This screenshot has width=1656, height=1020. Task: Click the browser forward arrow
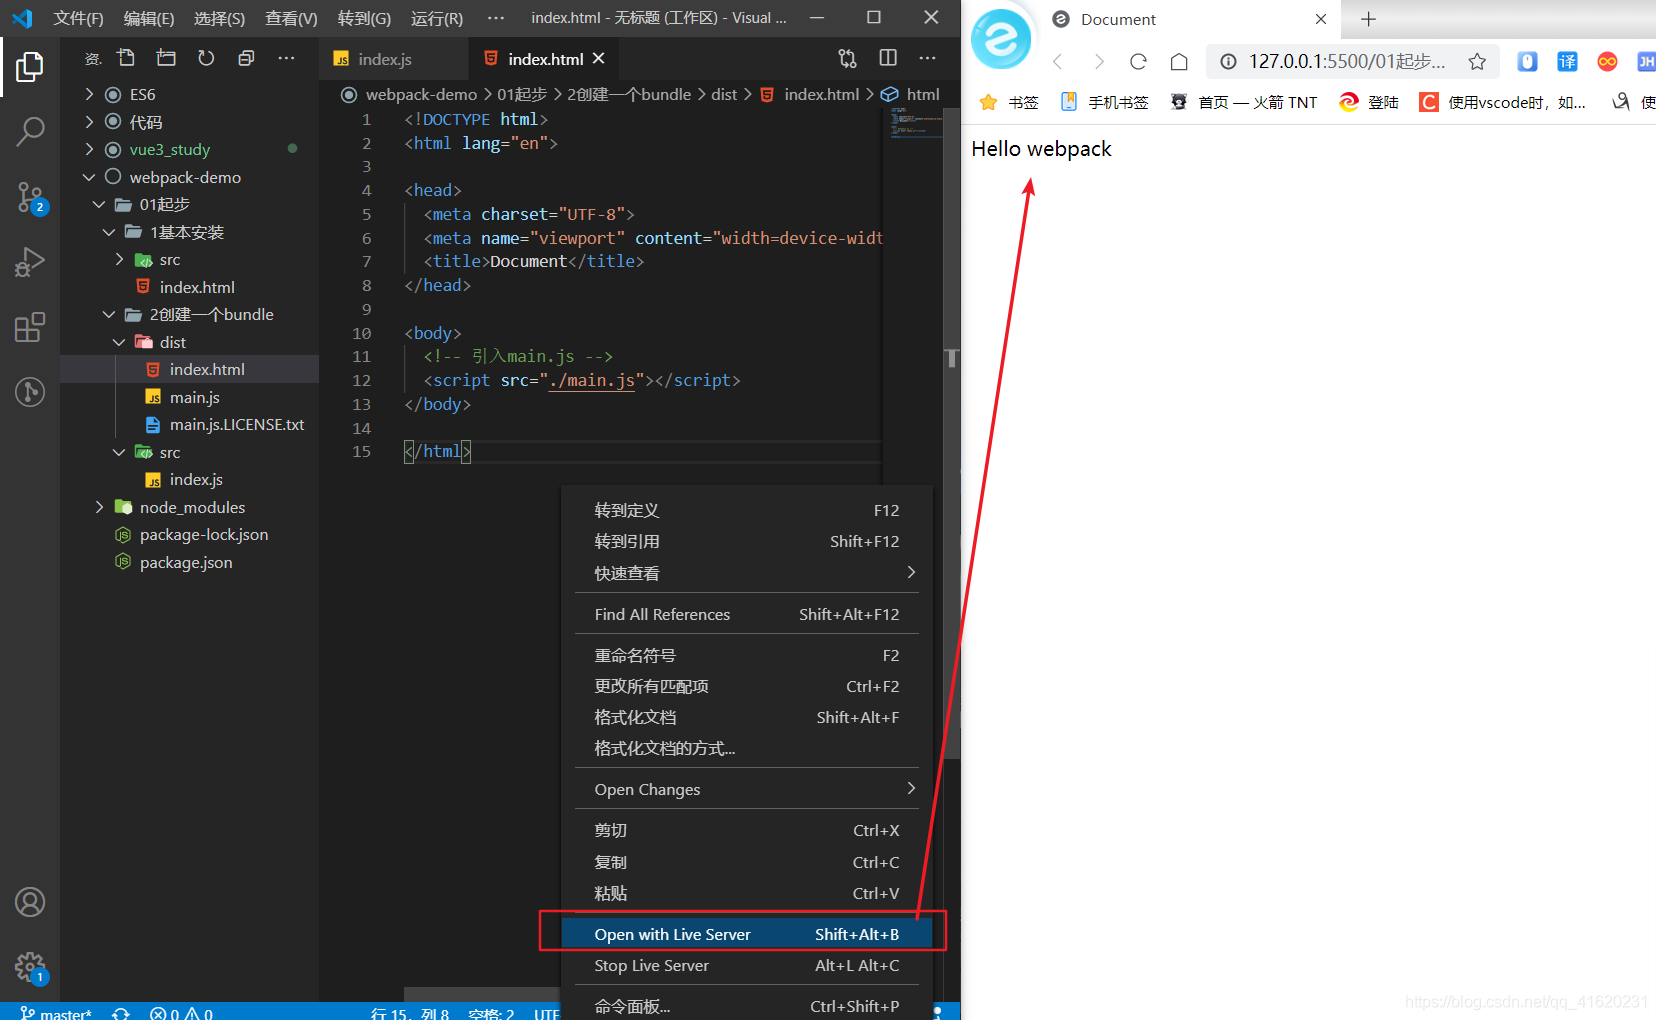click(x=1099, y=62)
